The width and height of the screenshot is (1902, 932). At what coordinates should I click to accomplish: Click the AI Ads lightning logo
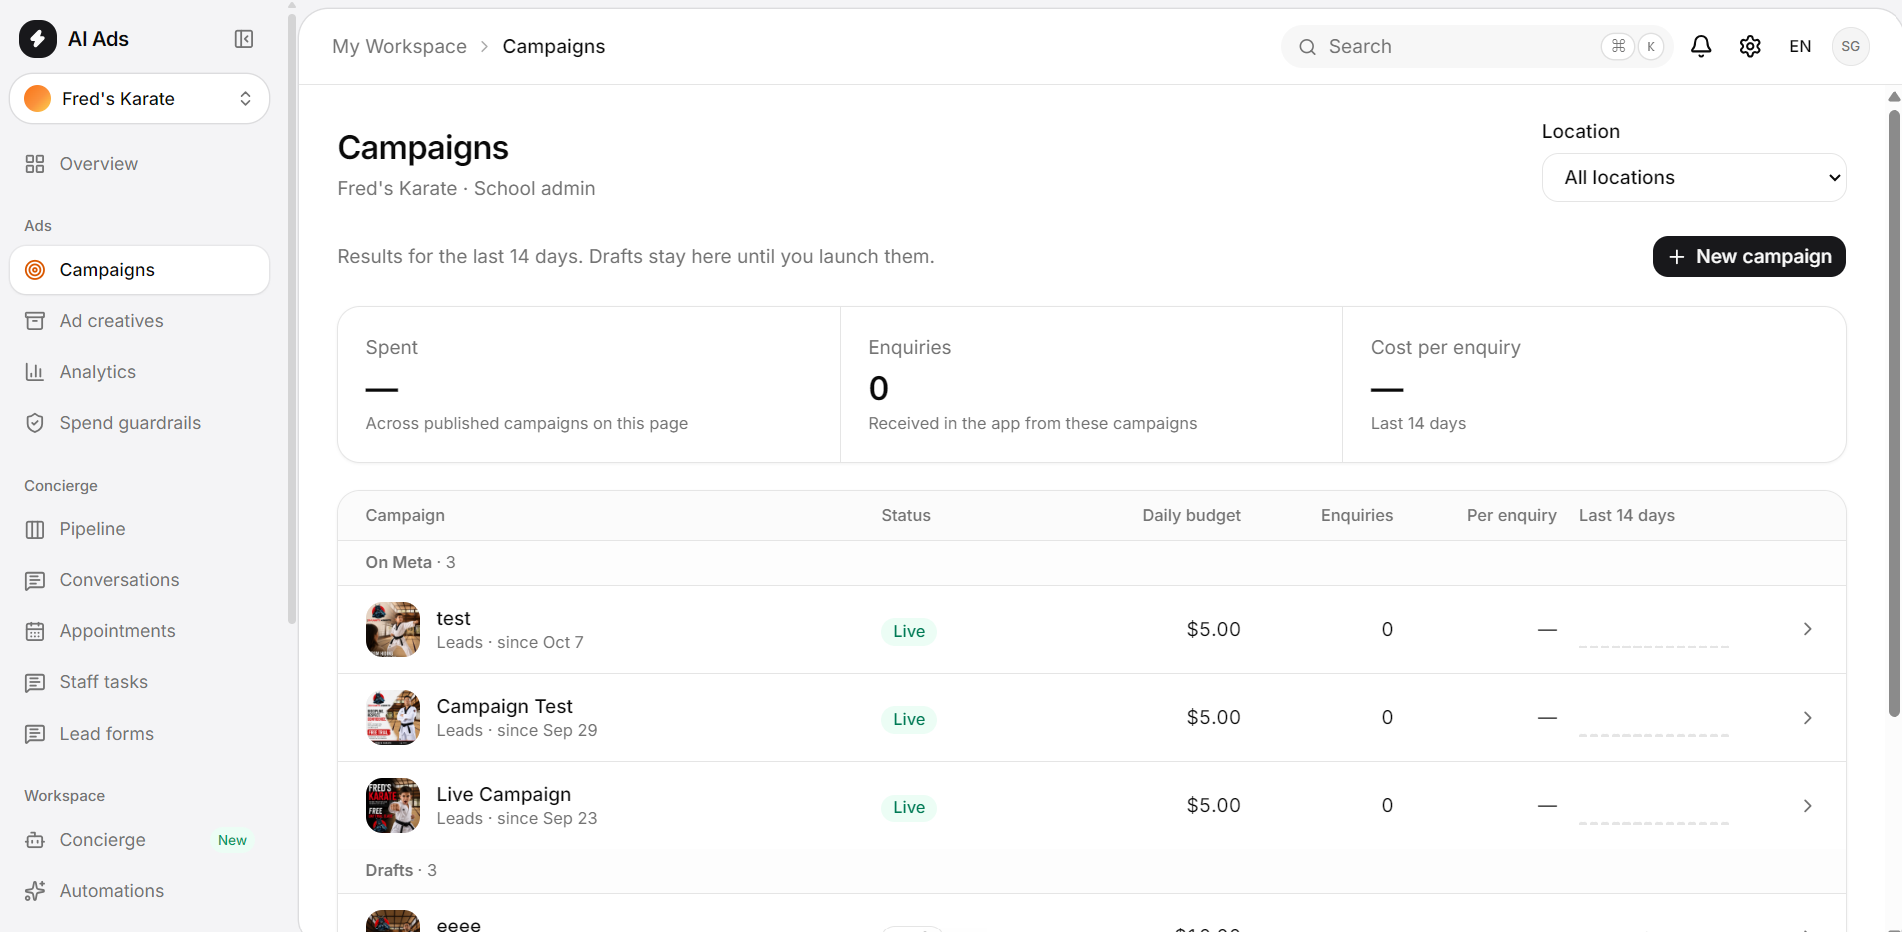(x=38, y=39)
